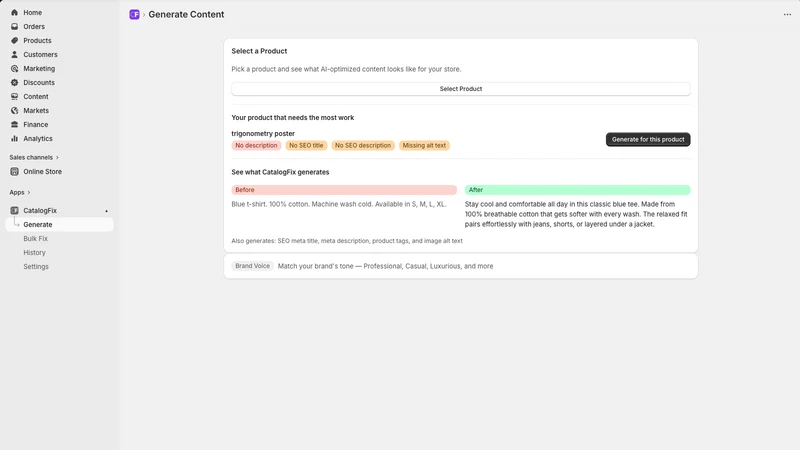
Task: Click the pin dot beside CatalogFix
Action: coord(106,211)
